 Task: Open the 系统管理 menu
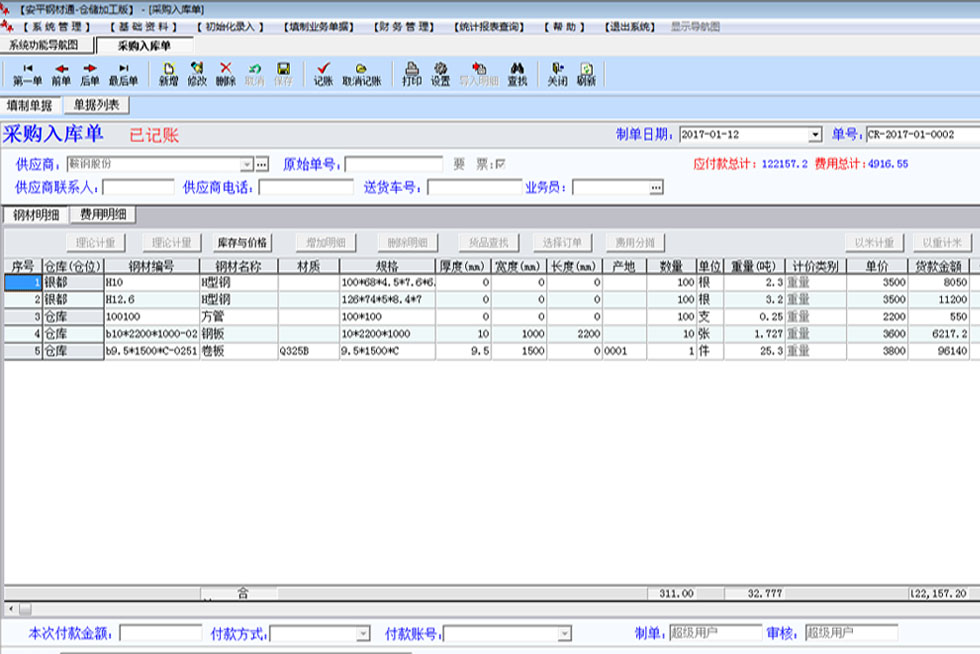click(57, 27)
